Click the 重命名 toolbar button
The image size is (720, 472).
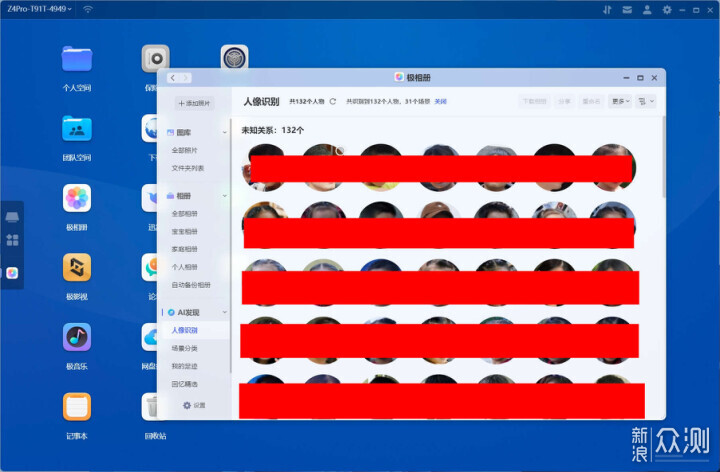(591, 101)
